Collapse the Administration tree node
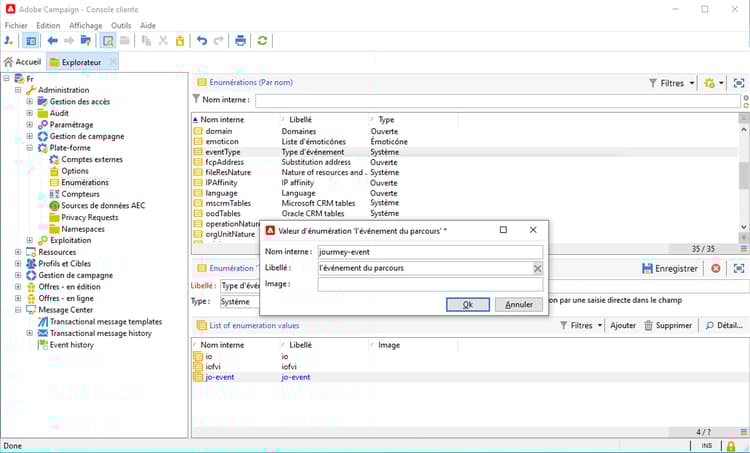Viewport: 750px width, 453px height. [18, 90]
